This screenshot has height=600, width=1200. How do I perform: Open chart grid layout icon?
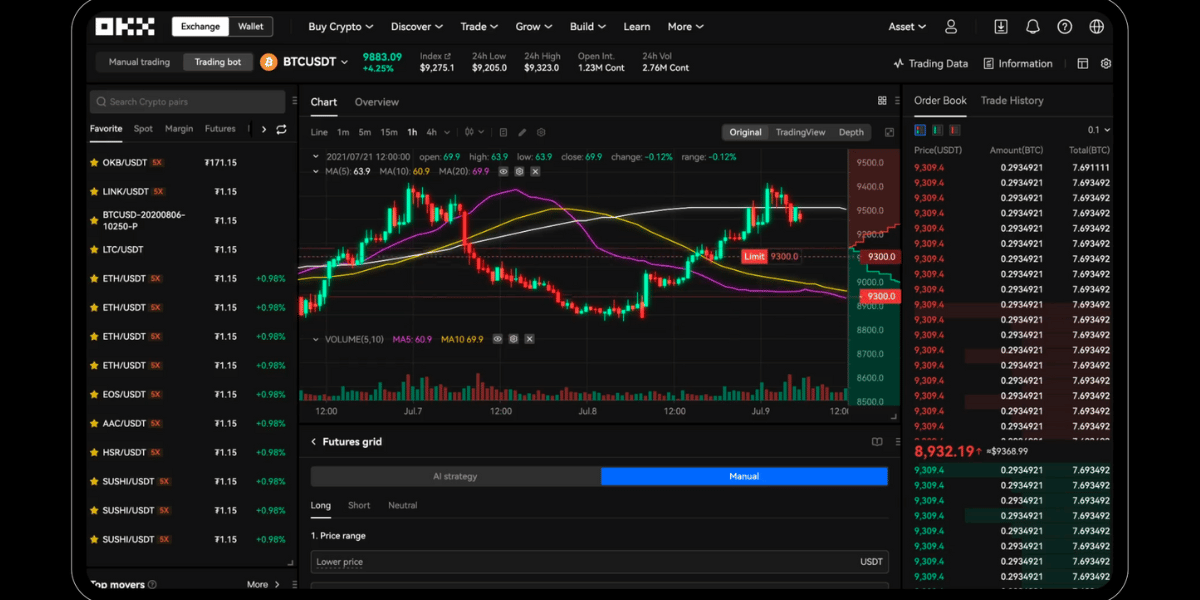click(x=882, y=101)
